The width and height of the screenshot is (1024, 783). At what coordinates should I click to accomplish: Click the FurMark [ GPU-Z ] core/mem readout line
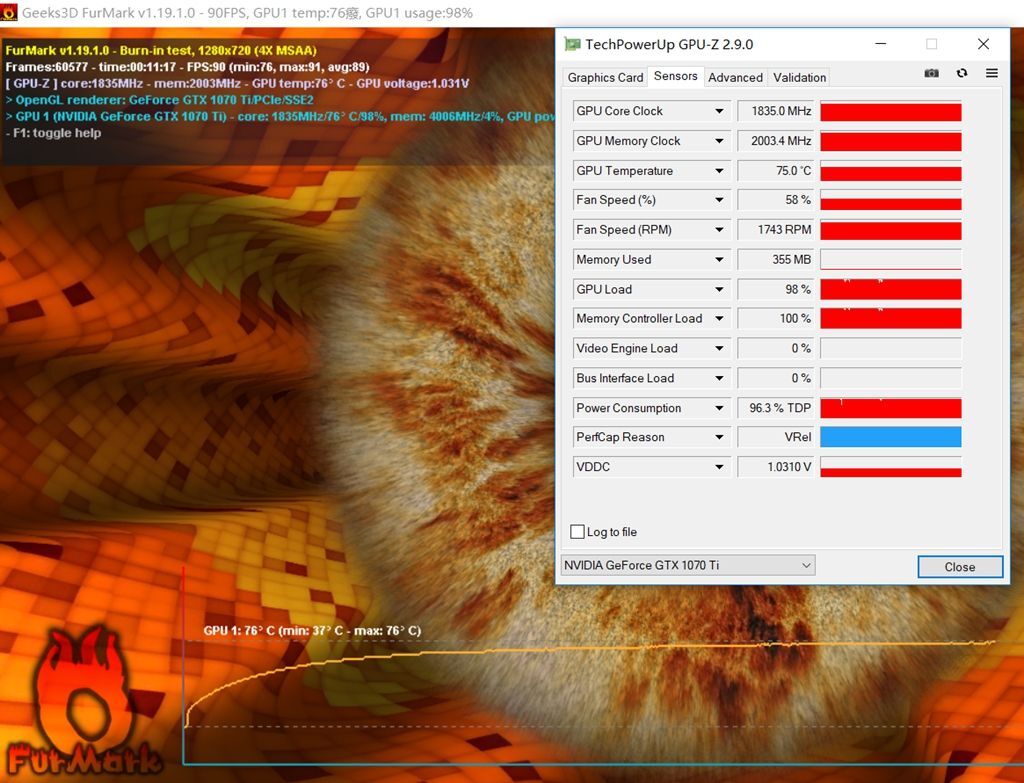click(x=237, y=84)
